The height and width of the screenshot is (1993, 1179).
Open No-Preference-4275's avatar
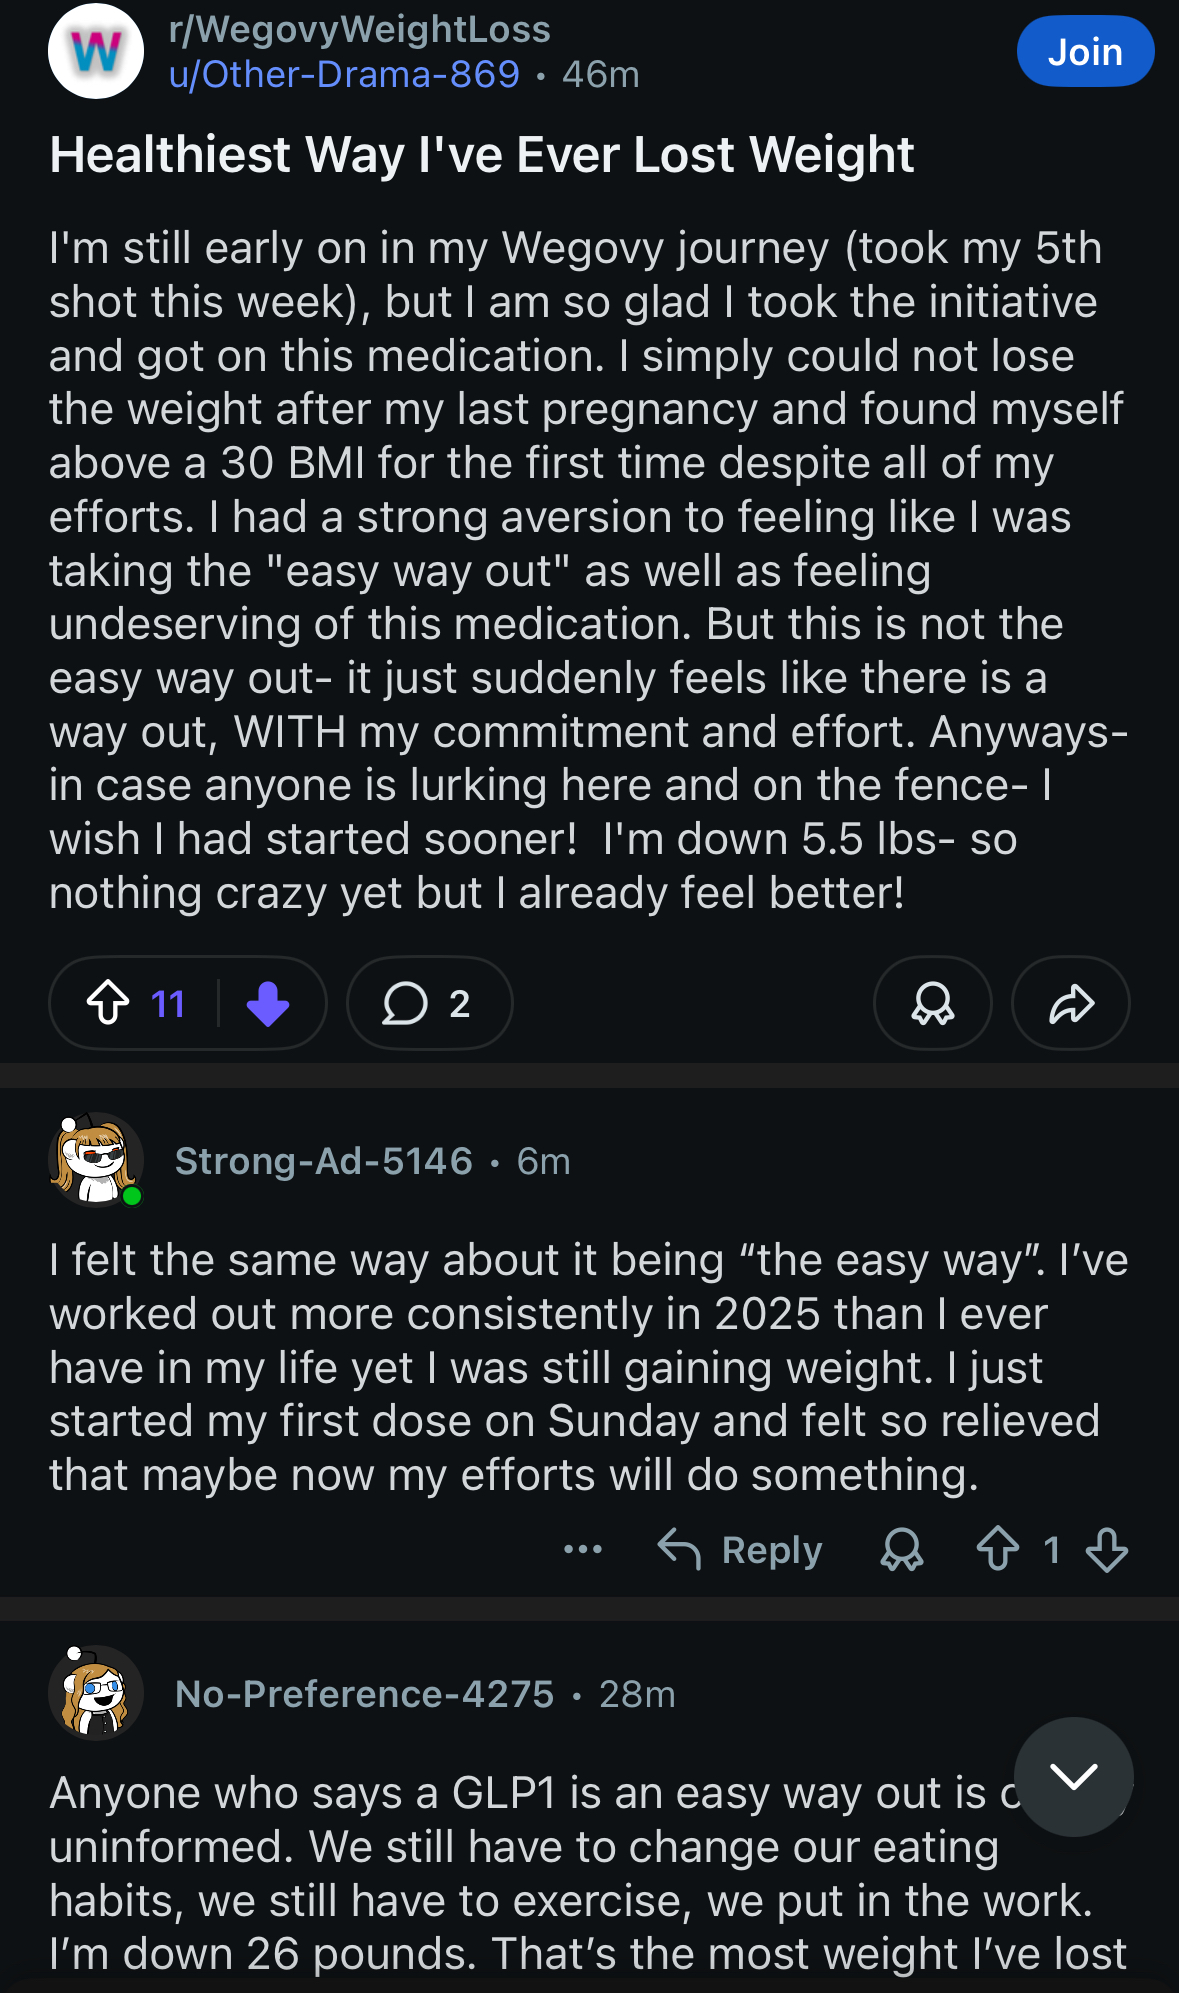point(96,1693)
